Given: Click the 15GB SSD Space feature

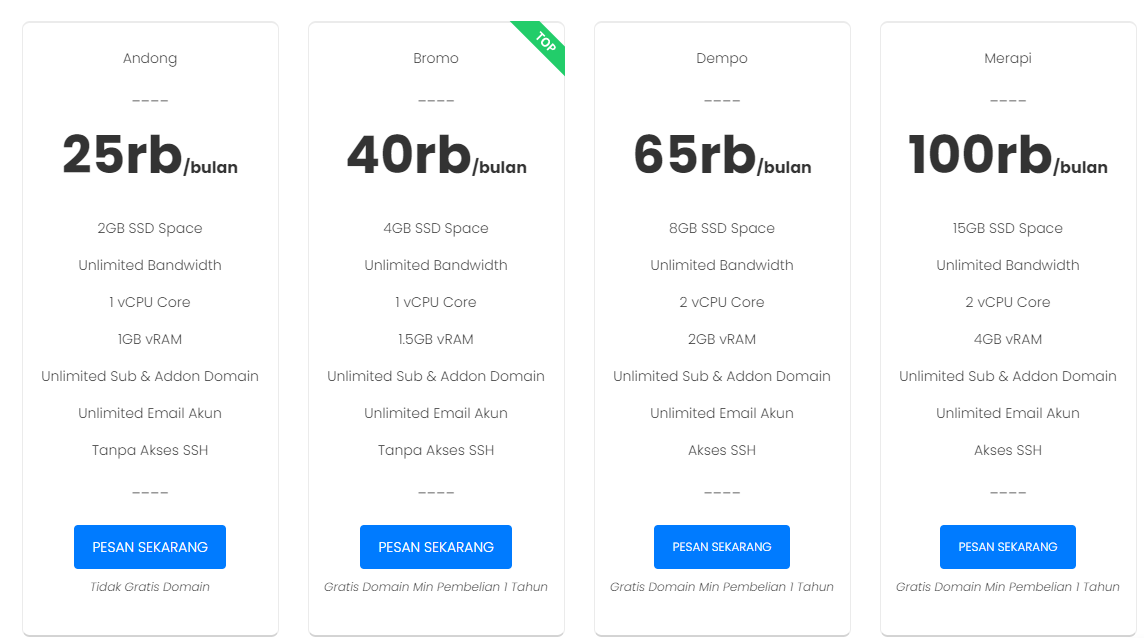Looking at the screenshot, I should 1008,228.
